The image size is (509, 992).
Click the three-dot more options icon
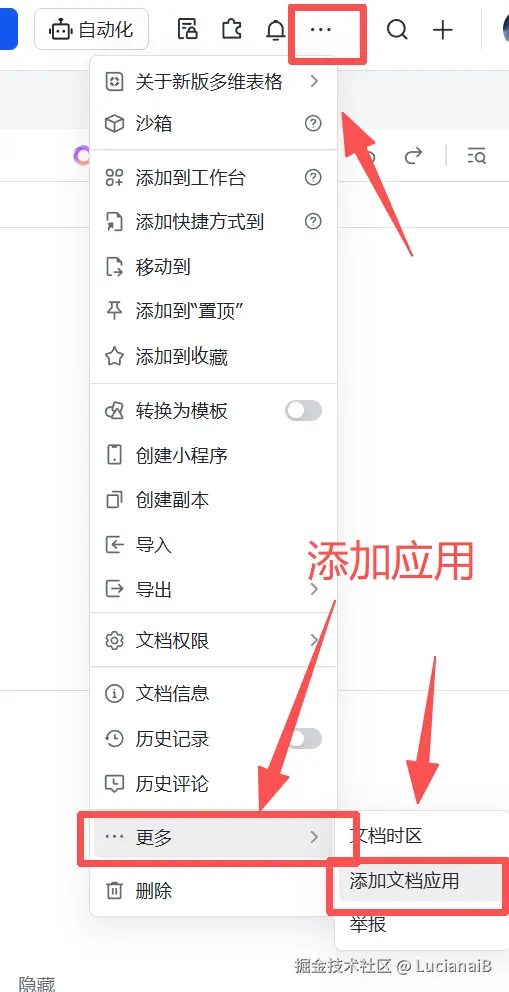point(321,30)
